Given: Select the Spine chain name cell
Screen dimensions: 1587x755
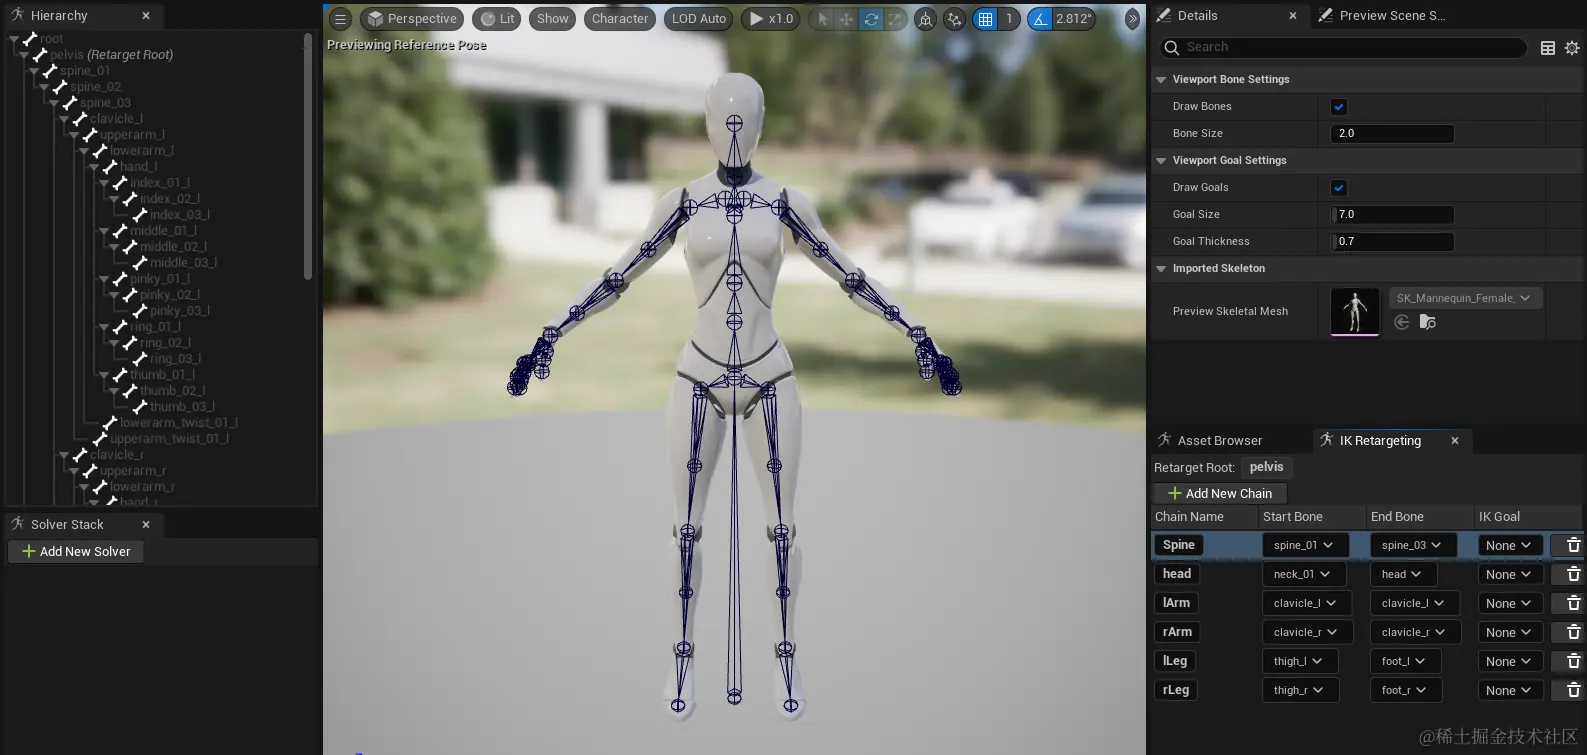Looking at the screenshot, I should [1179, 545].
